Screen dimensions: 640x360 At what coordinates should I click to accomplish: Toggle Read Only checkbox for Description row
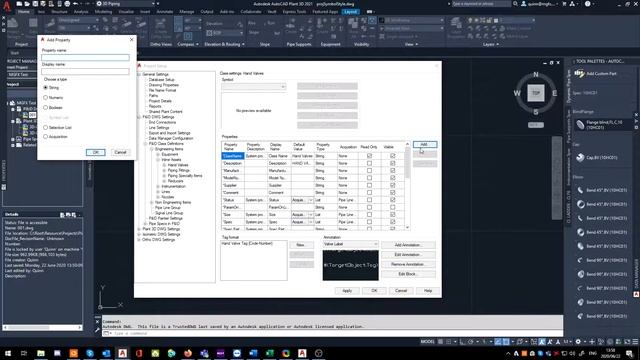(369, 163)
